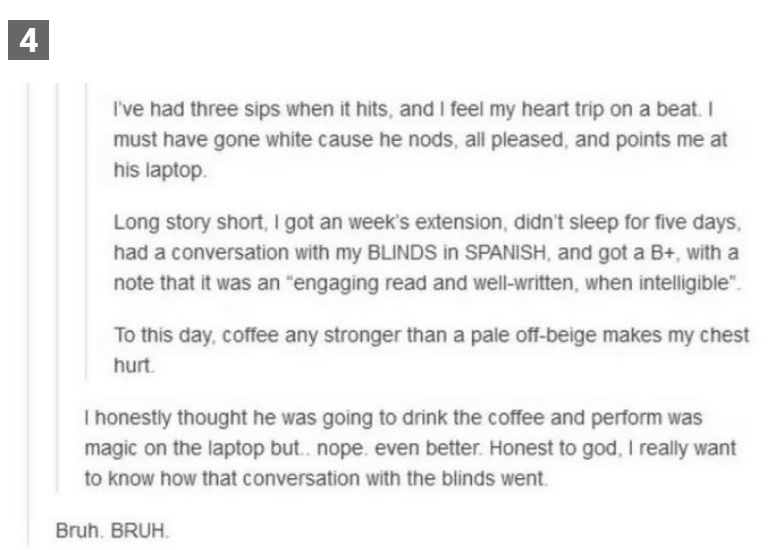Click the 'To this day, coffee' paragraph
The height and width of the screenshot is (550, 772).
431,350
